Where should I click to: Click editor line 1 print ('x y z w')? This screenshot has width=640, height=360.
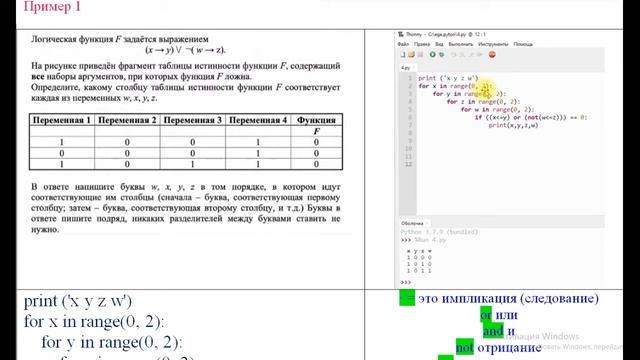(448, 78)
